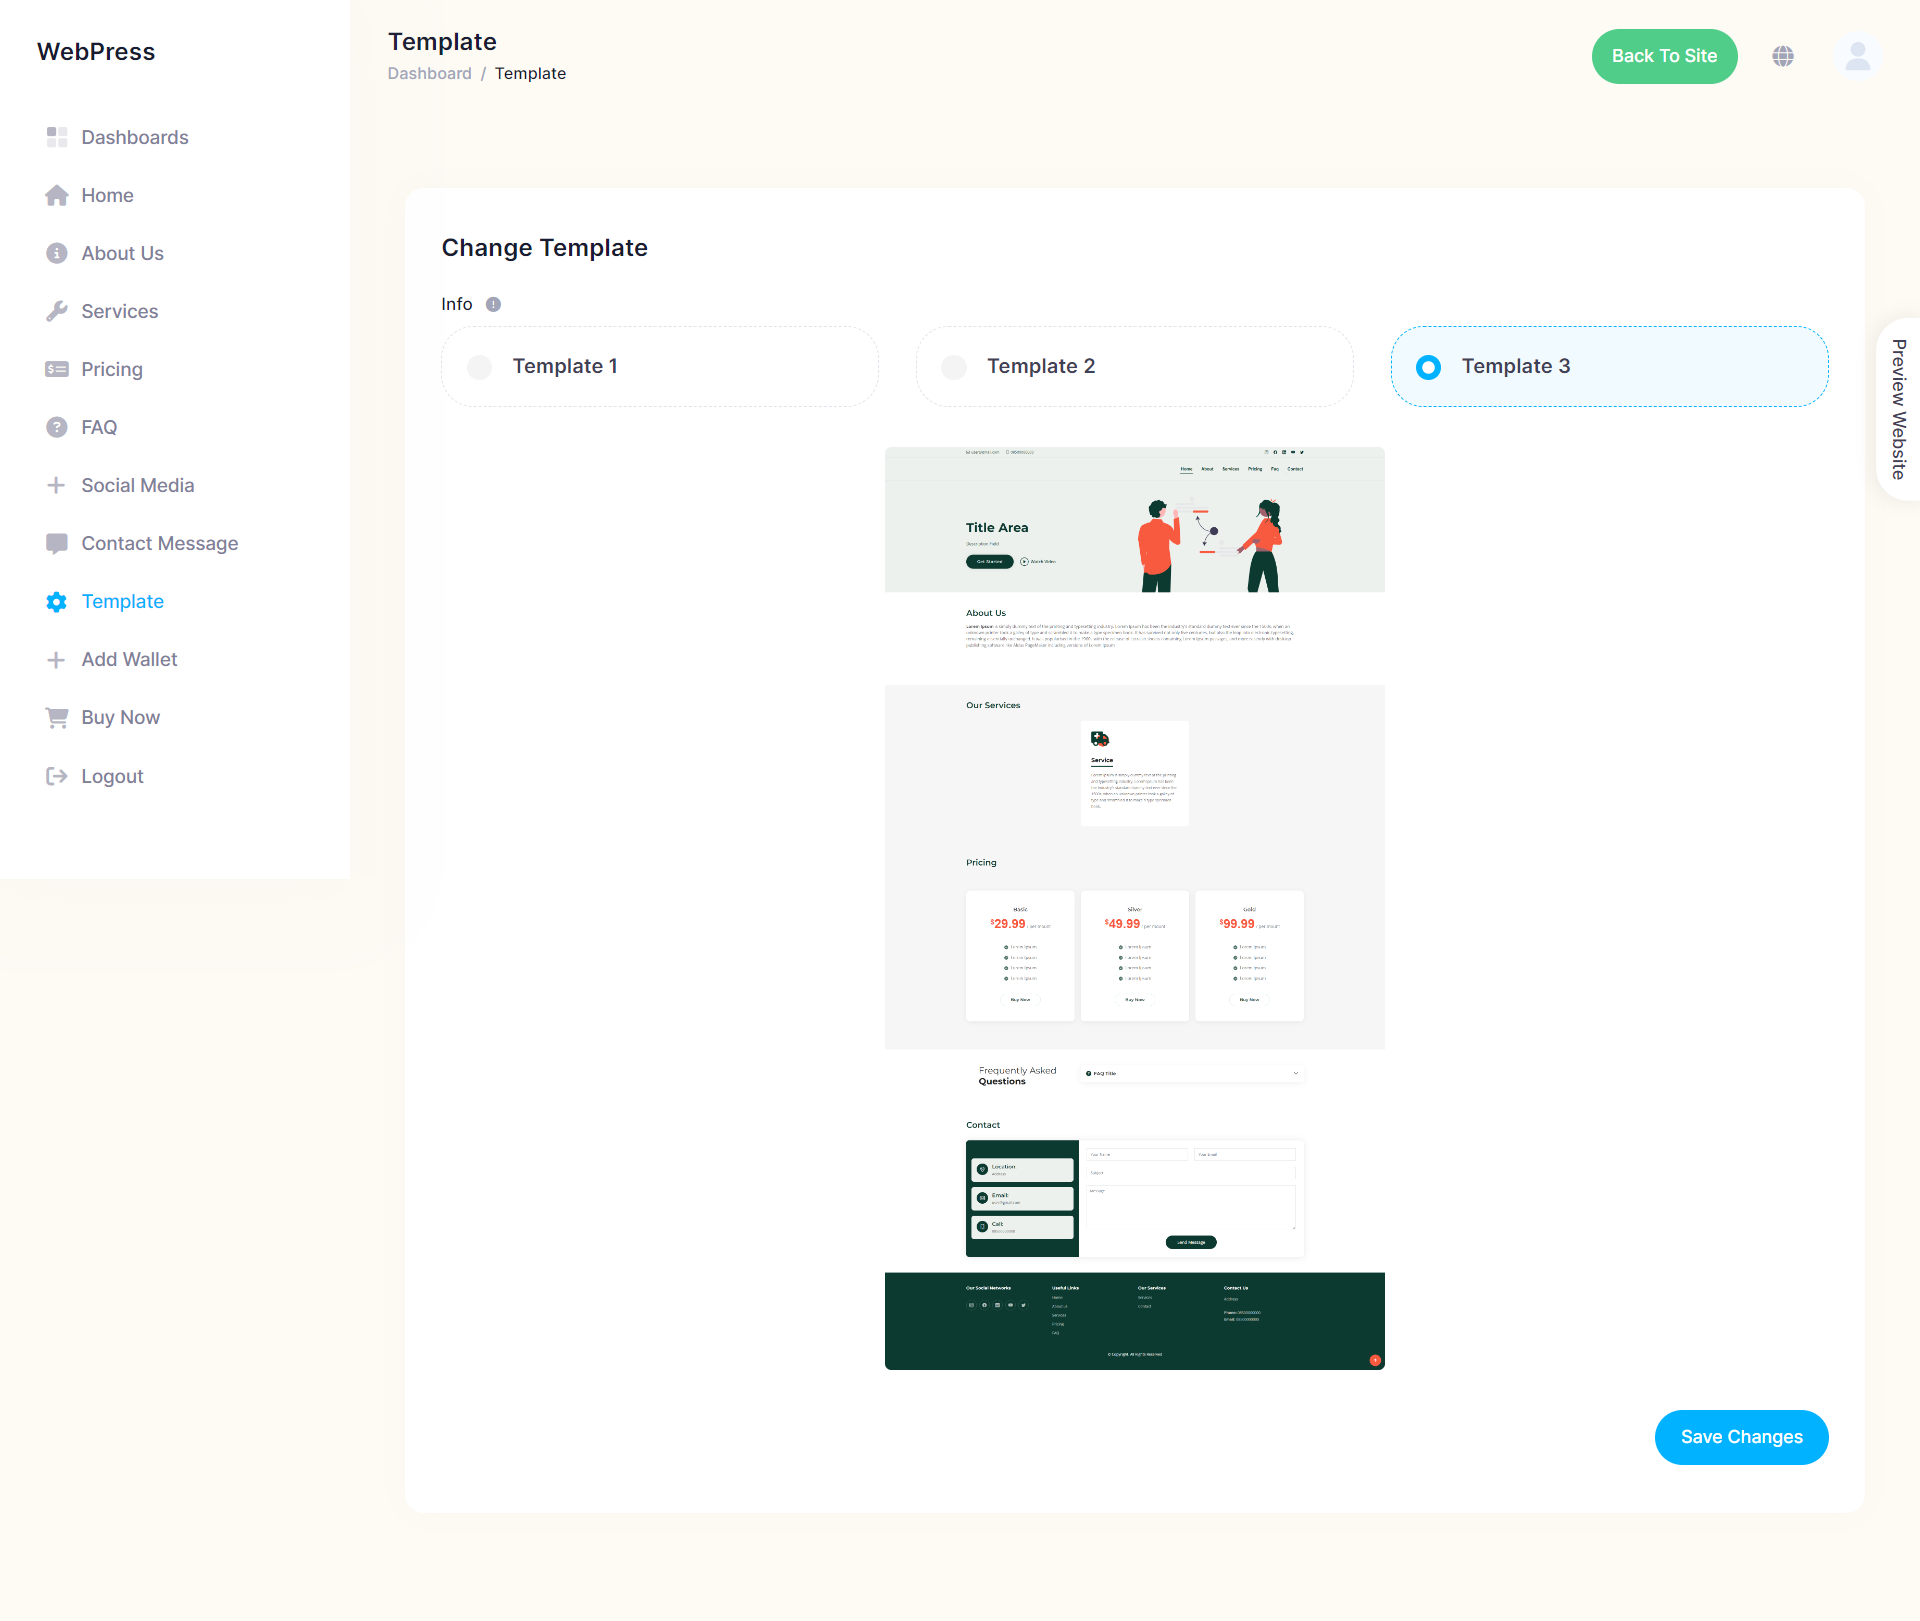Image resolution: width=1920 pixels, height=1621 pixels.
Task: Click the Back To Site button
Action: click(1664, 56)
